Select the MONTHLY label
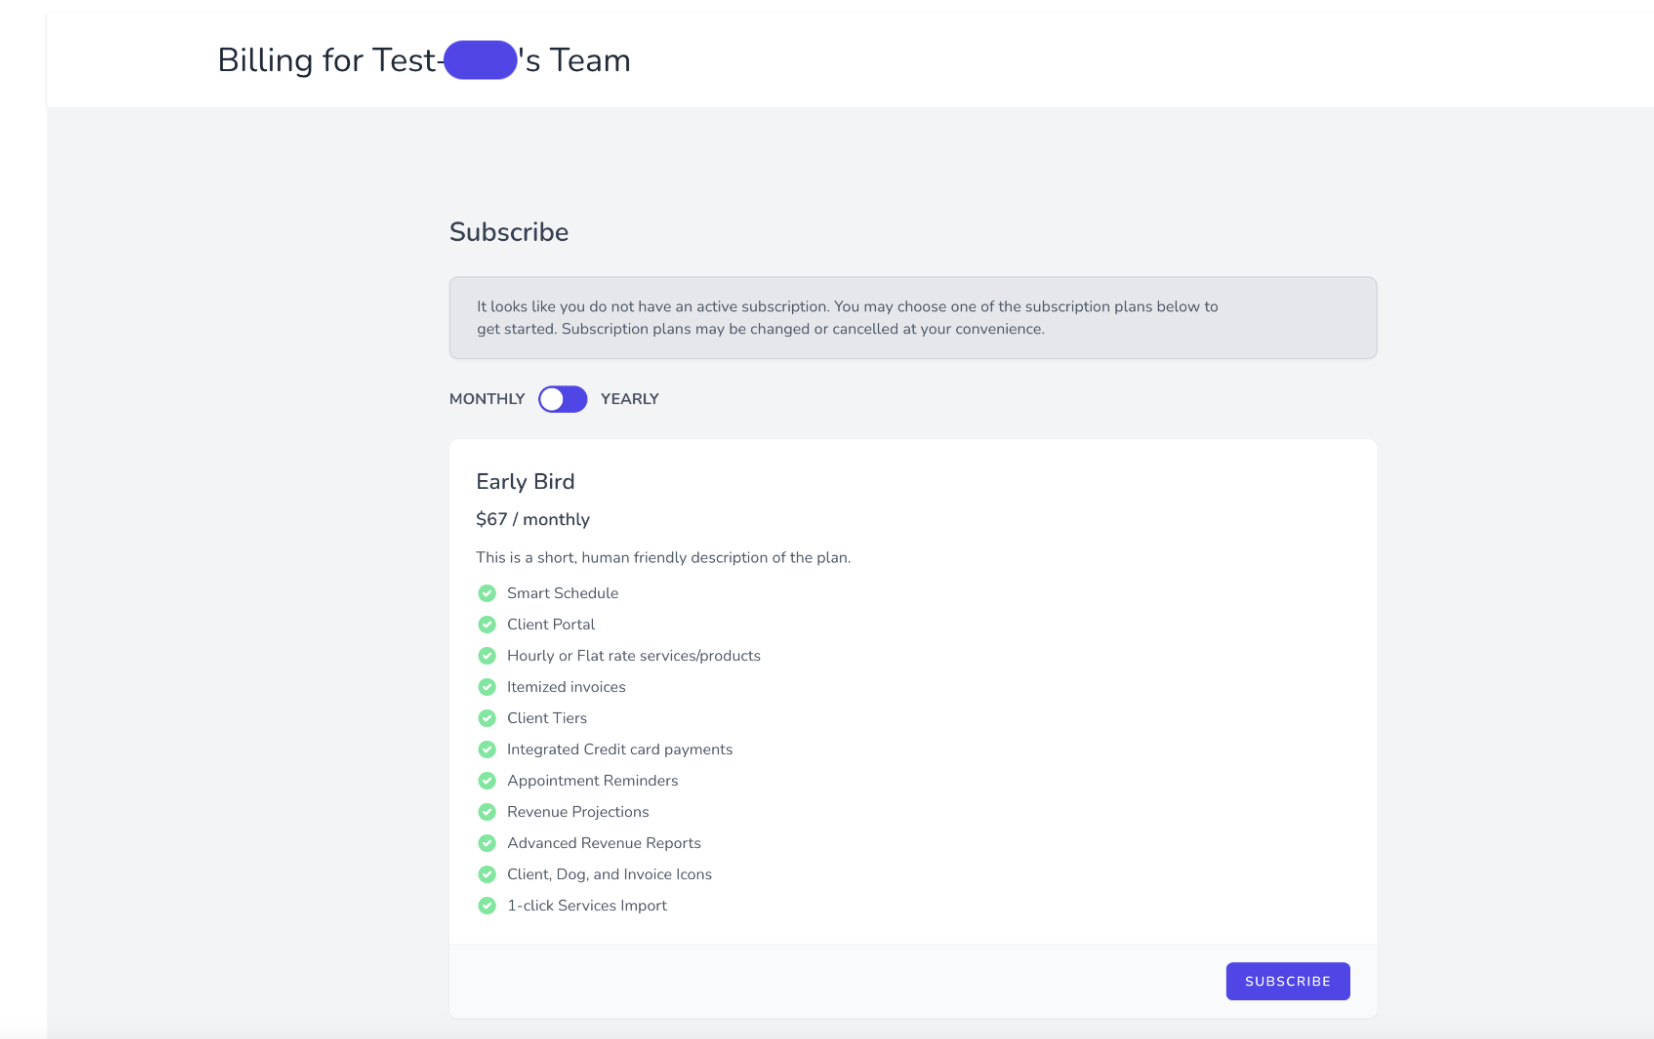Viewport: 1654px width, 1039px height. coord(487,399)
